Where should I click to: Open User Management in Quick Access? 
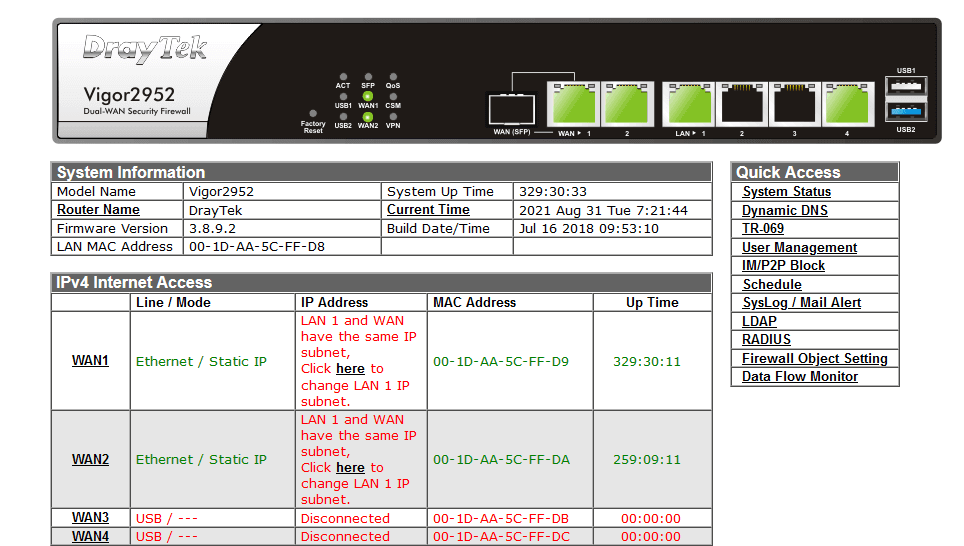tap(799, 247)
